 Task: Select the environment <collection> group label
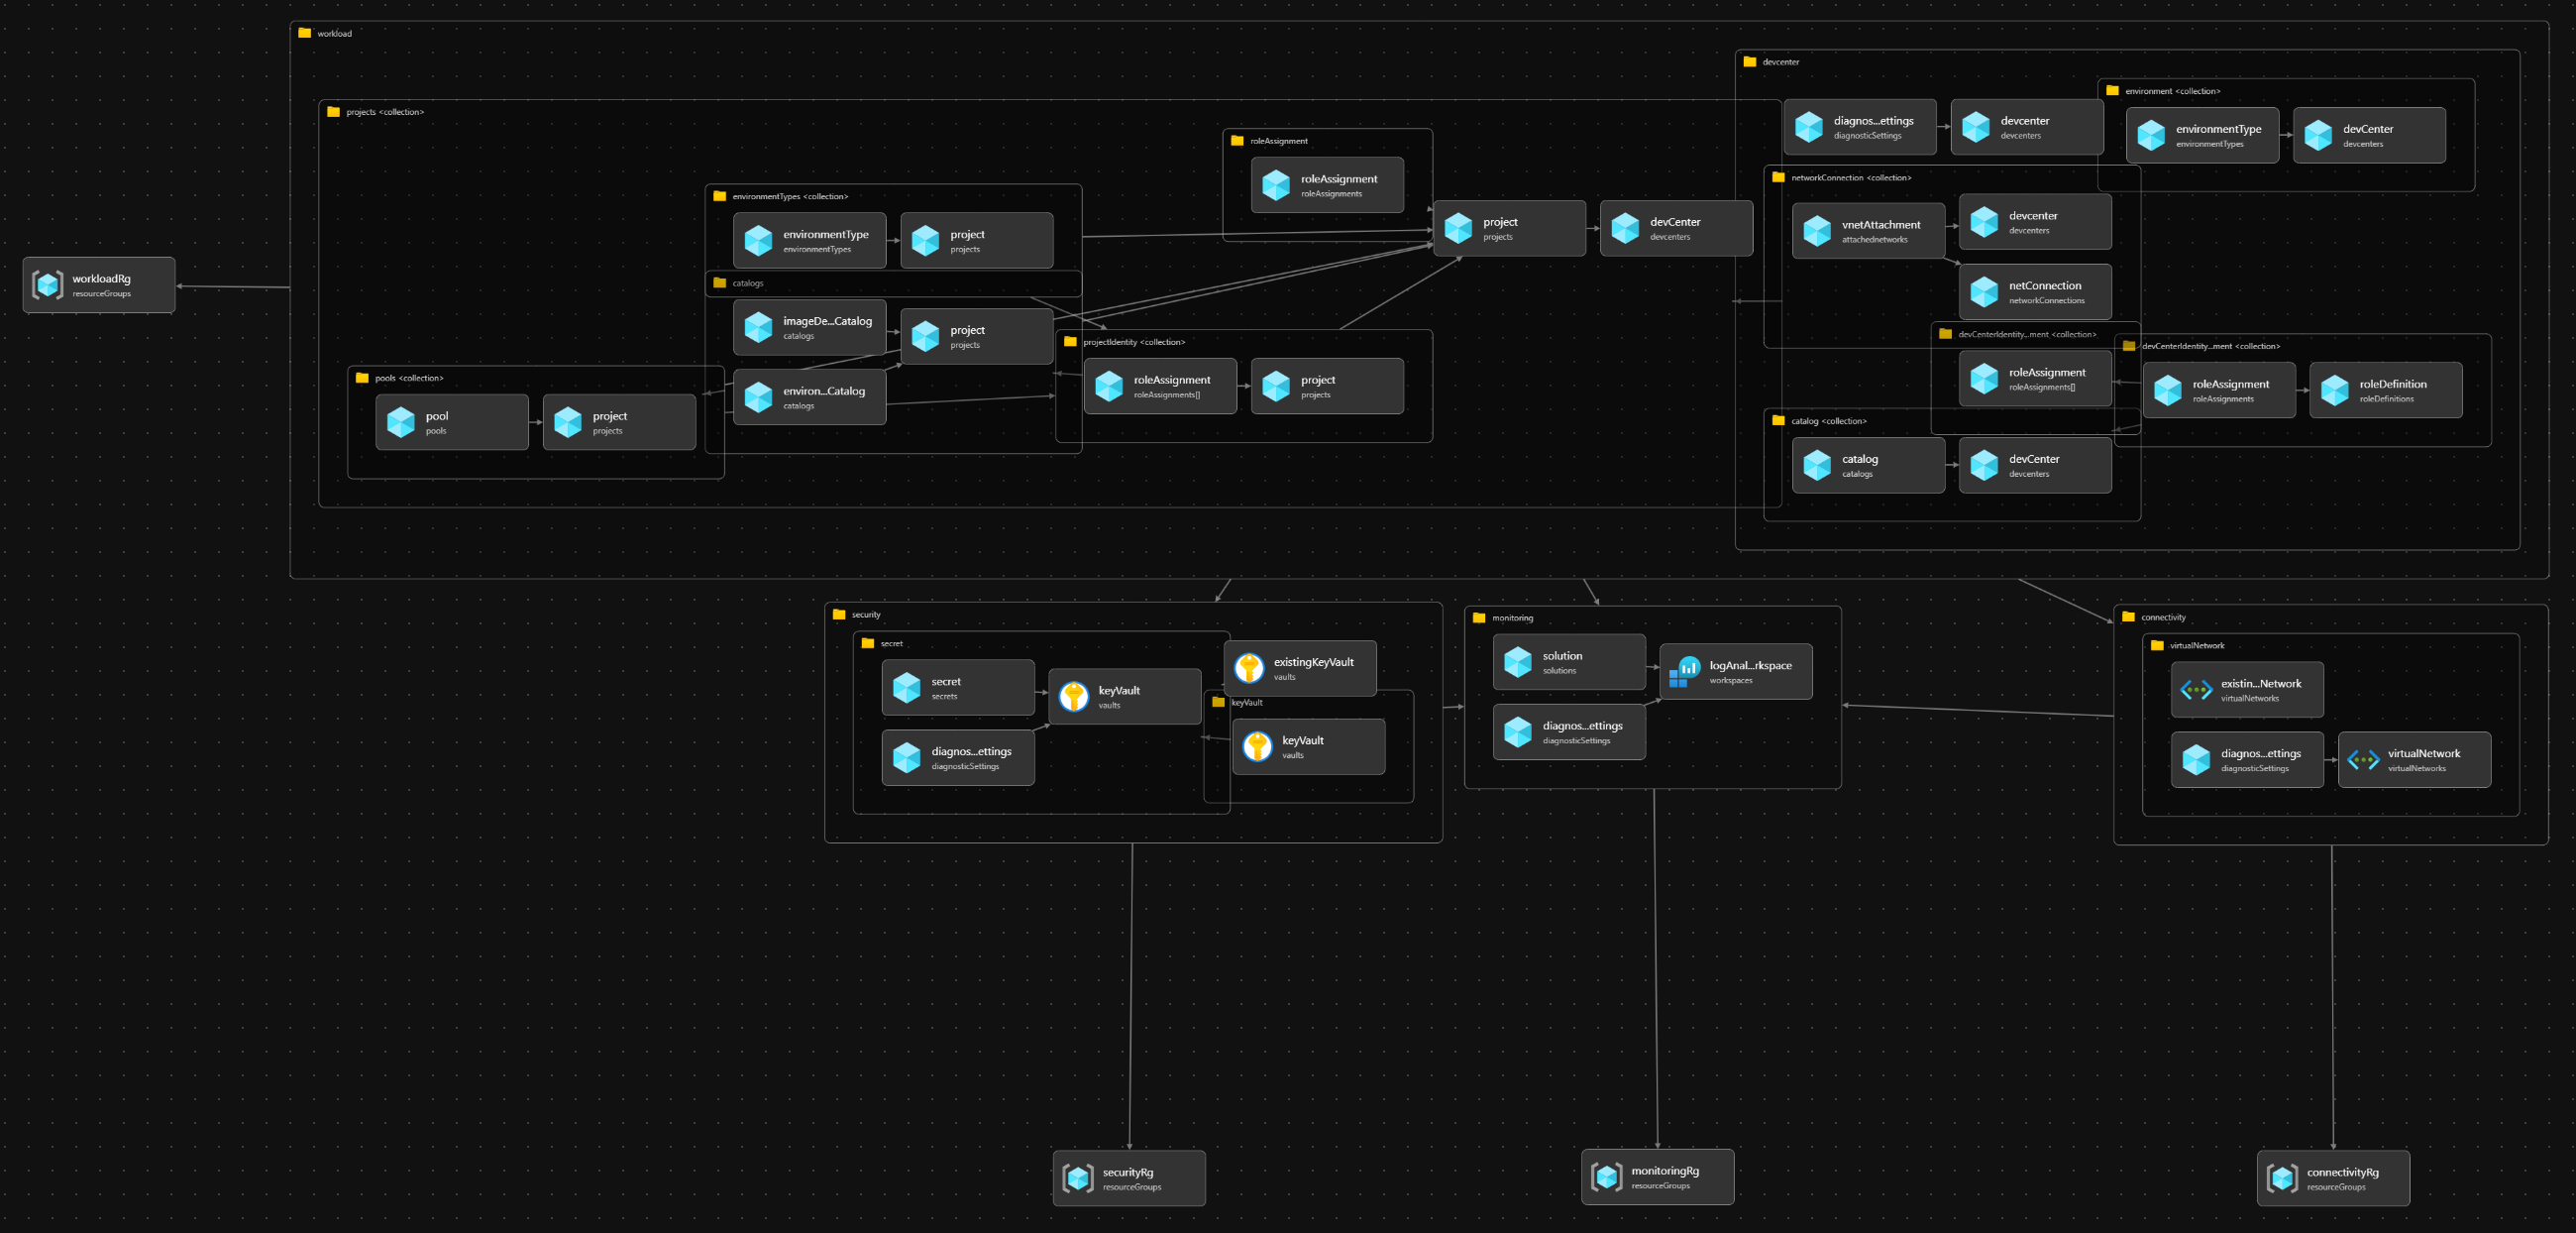coord(2173,91)
